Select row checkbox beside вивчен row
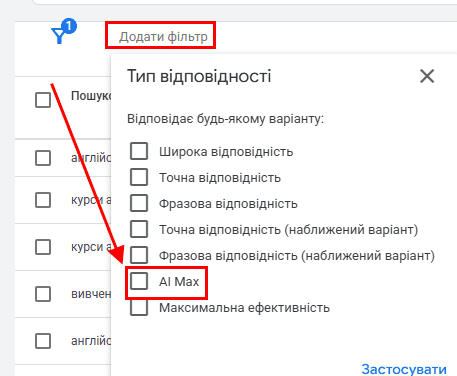This screenshot has height=376, width=457. pyautogui.click(x=43, y=294)
